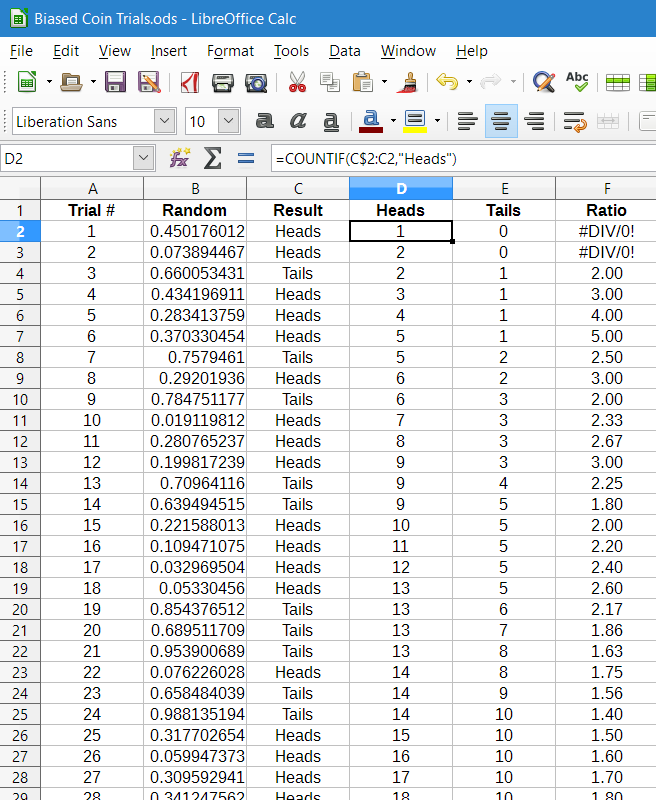Viewport: 656px width, 800px height.
Task: Open the Data menu
Action: (345, 51)
